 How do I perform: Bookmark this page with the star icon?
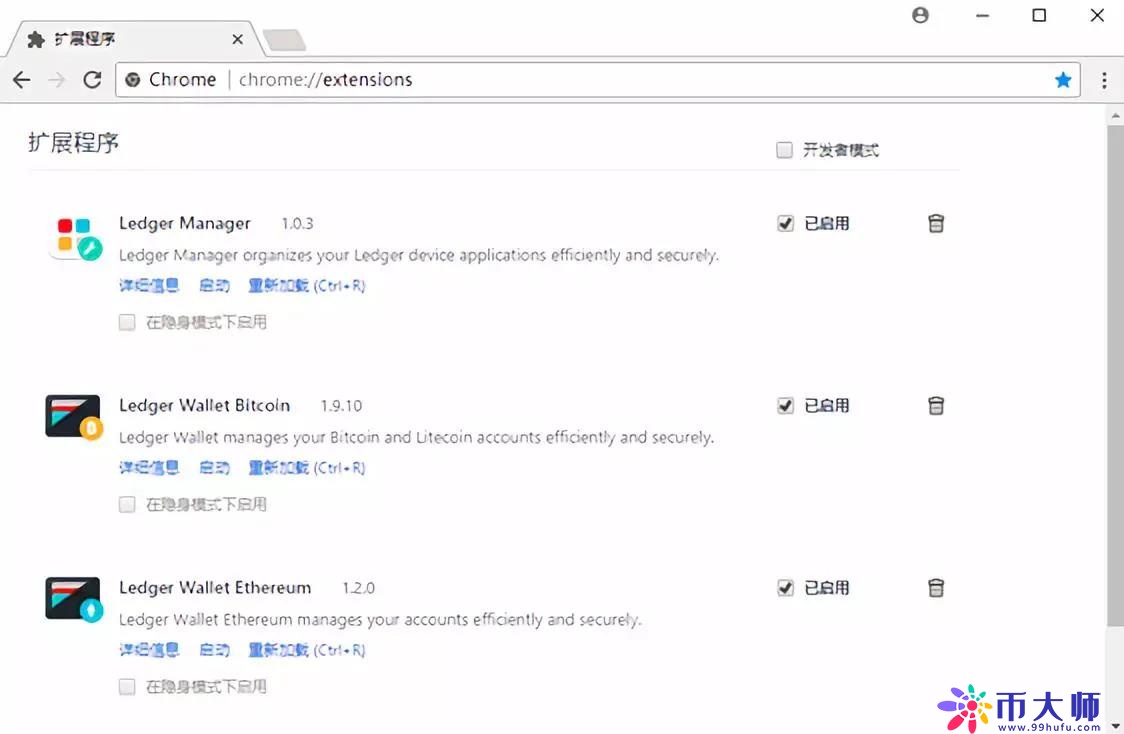(1063, 80)
